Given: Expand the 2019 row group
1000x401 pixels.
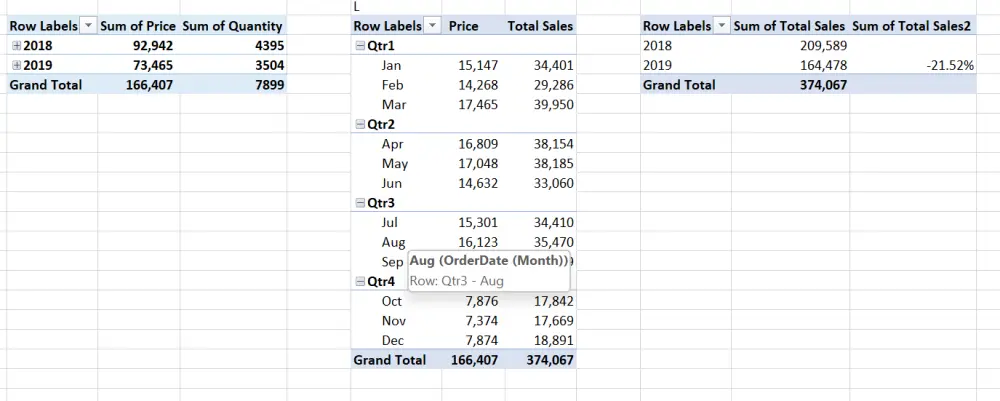Looking at the screenshot, I should [x=16, y=66].
